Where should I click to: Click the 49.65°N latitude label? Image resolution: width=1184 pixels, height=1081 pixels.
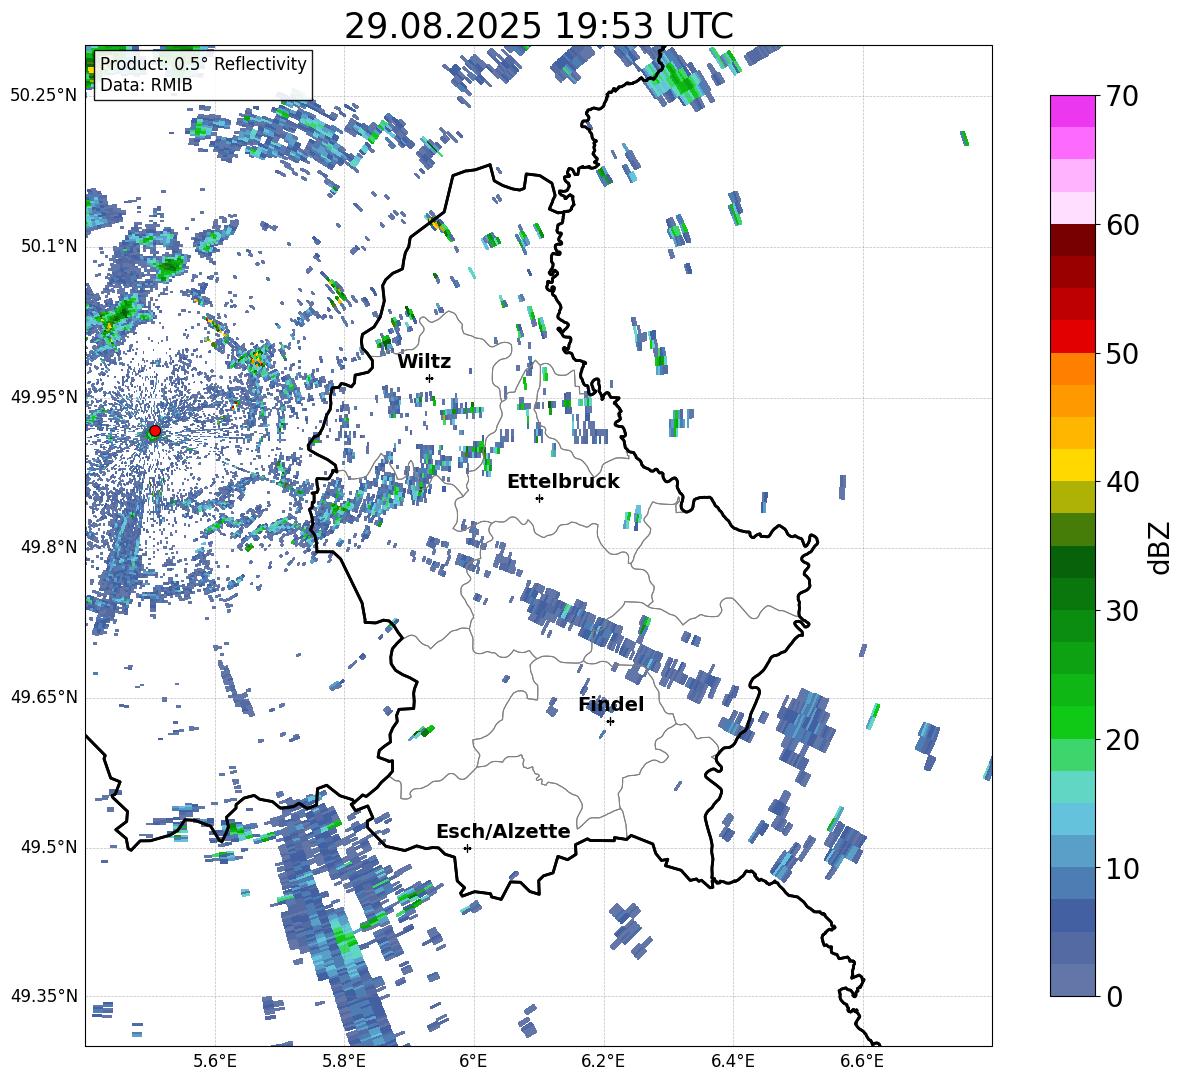pyautogui.click(x=45, y=696)
